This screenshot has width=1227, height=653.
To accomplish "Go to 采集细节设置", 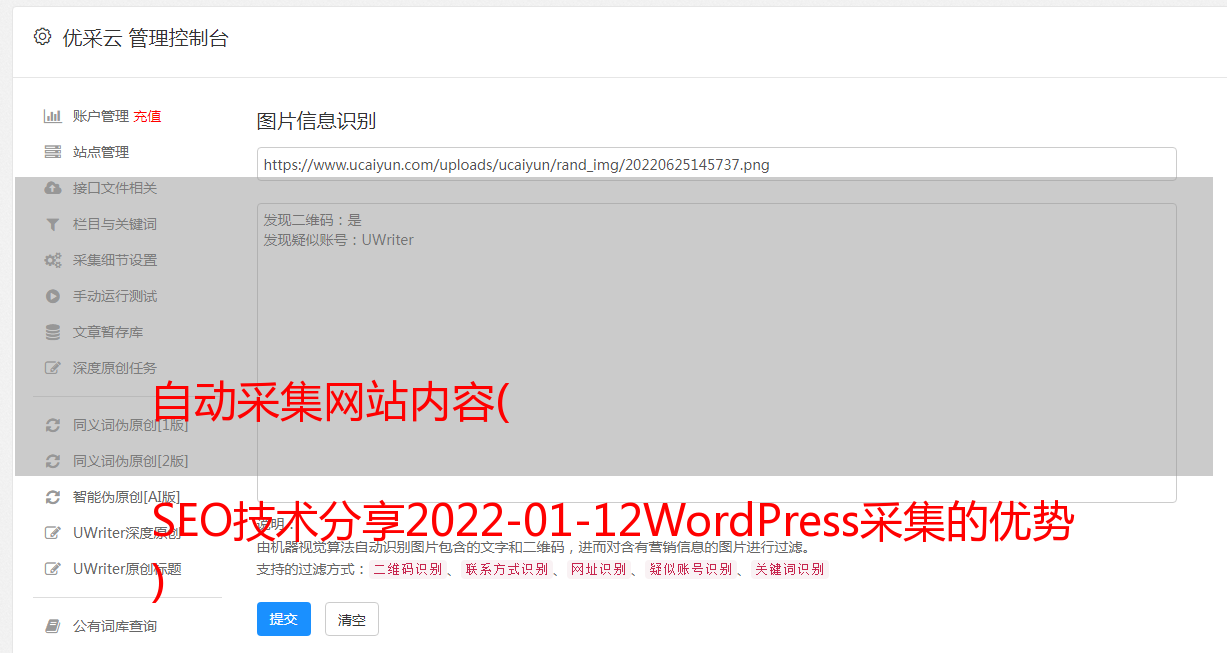I will pos(115,260).
